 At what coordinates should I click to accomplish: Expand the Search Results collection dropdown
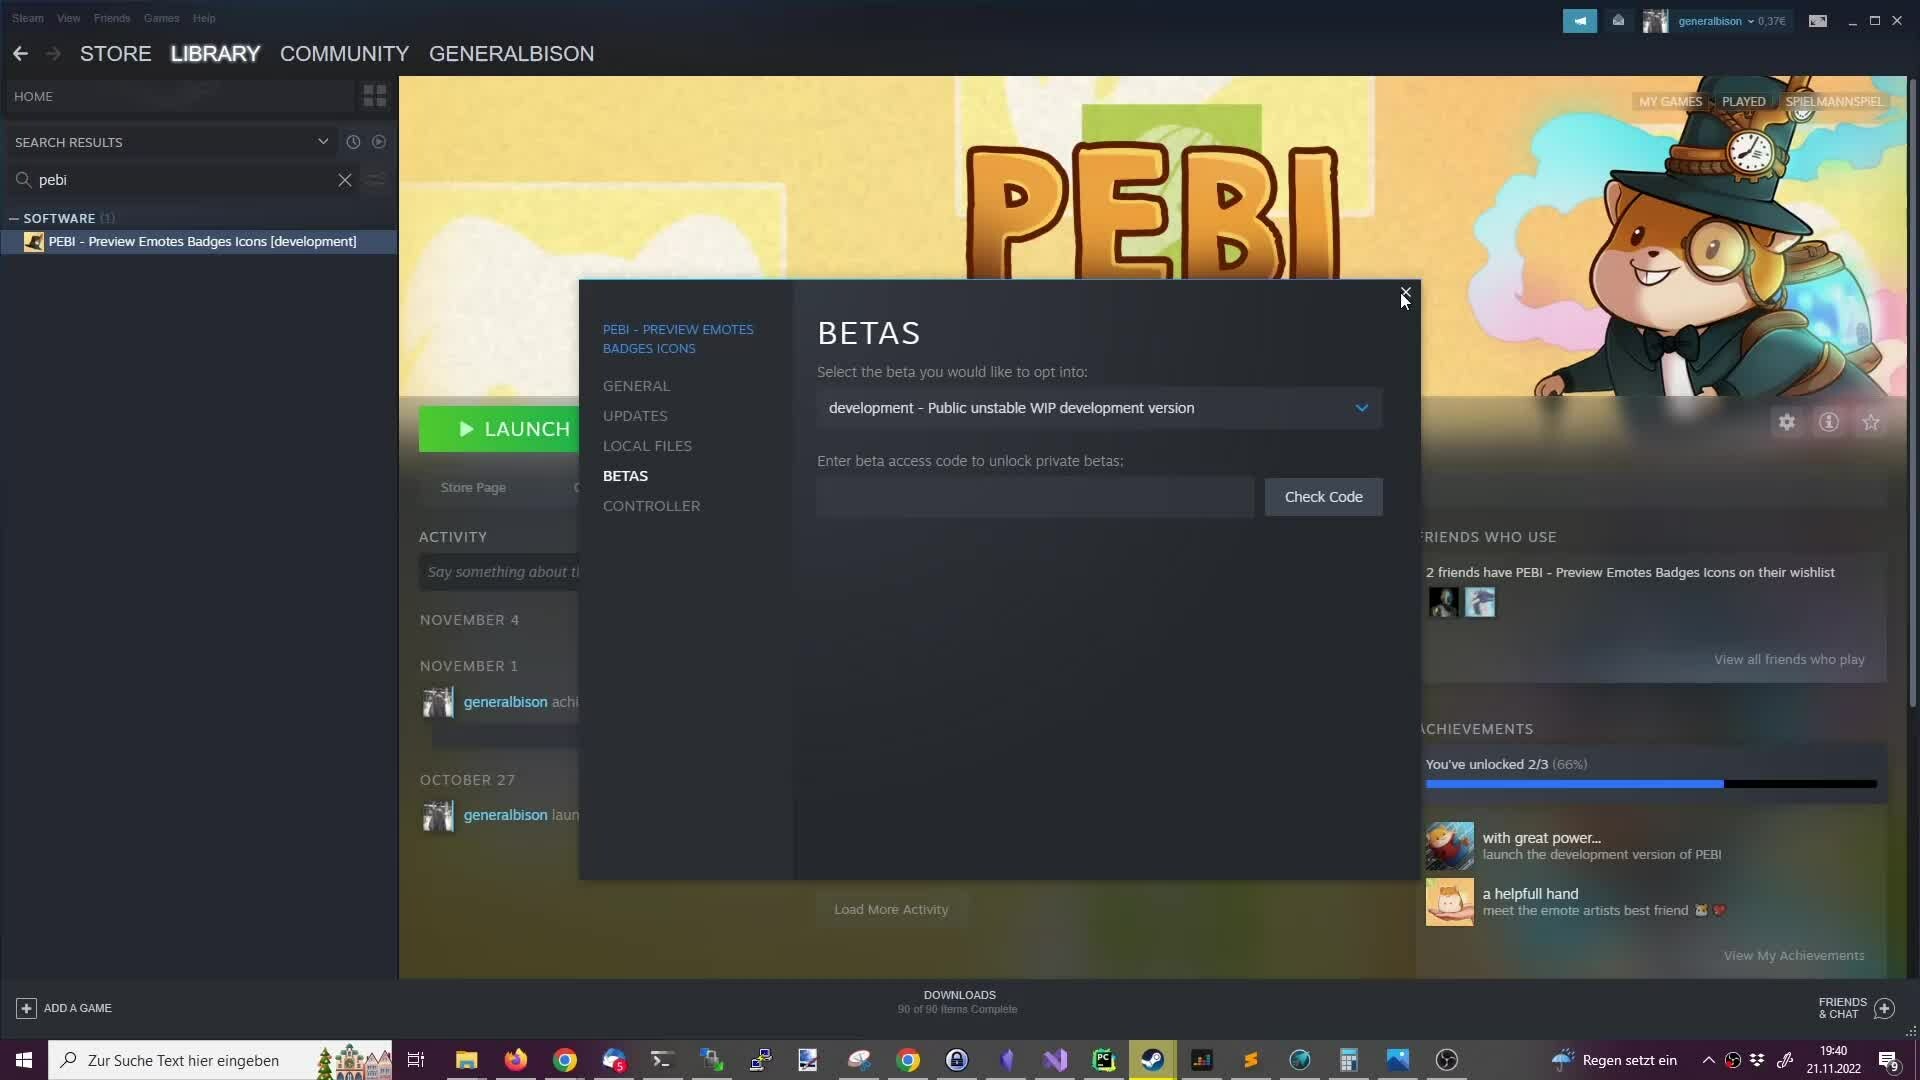click(x=323, y=142)
